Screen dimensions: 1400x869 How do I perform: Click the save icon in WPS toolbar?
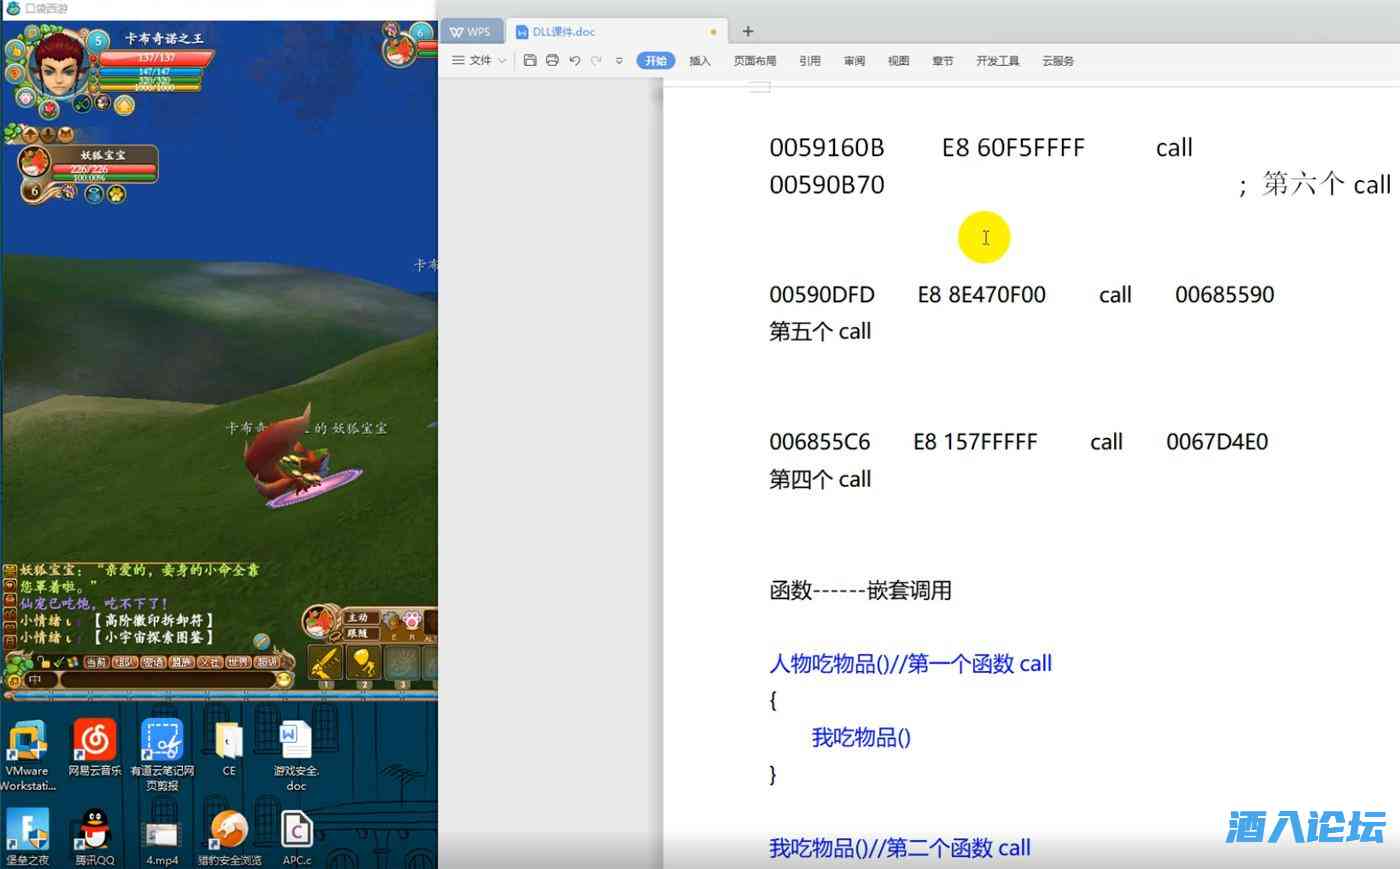pyautogui.click(x=530, y=61)
